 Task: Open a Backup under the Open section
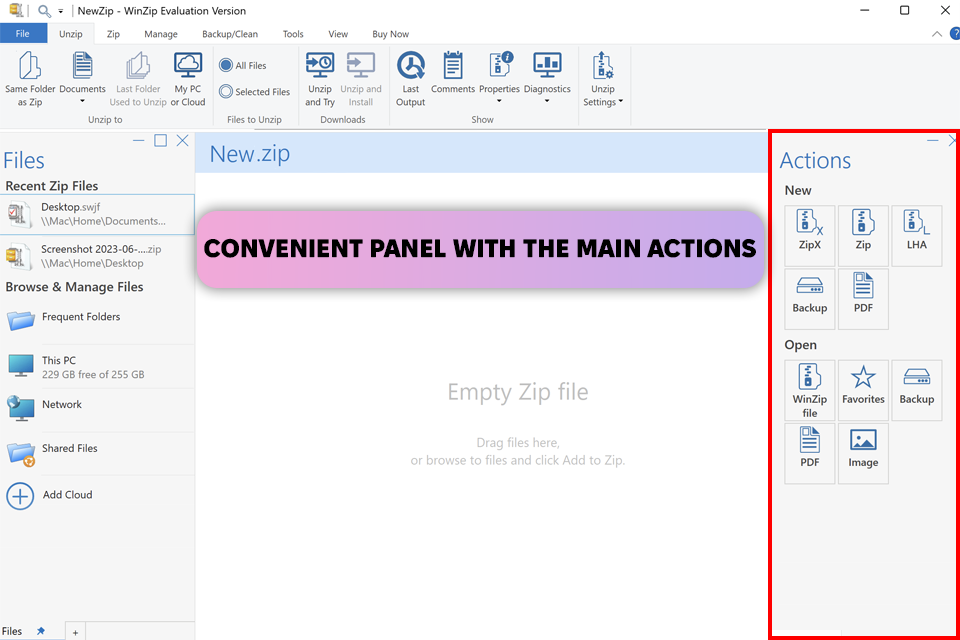tap(917, 390)
